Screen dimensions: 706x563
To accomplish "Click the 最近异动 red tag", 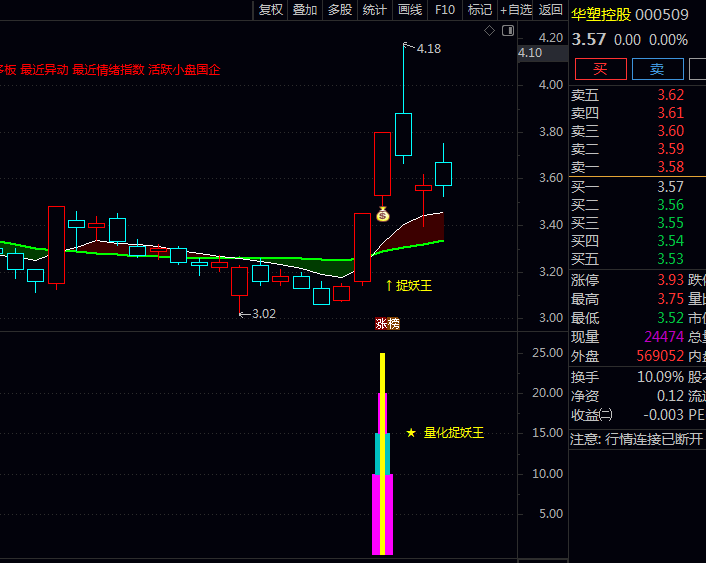I will pos(45,70).
